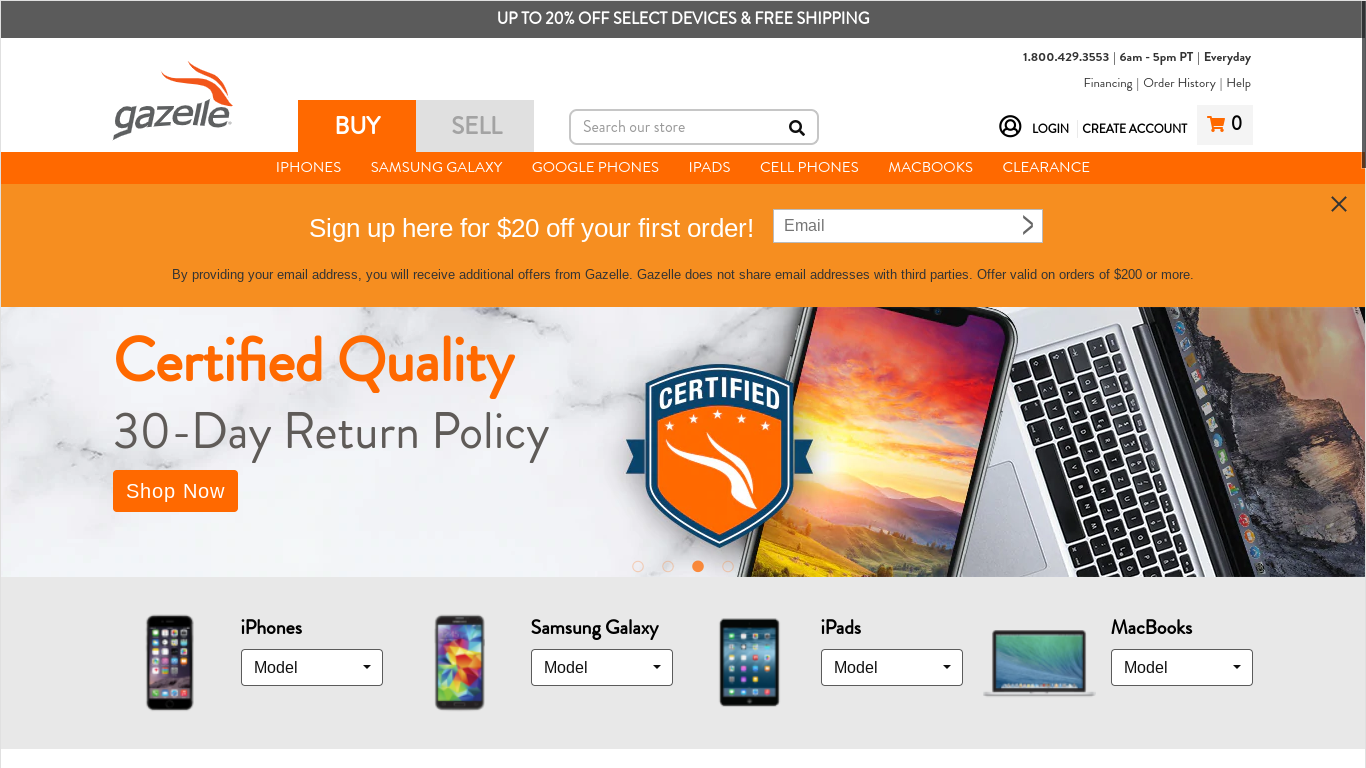The height and width of the screenshot is (768, 1366).
Task: Open the GOOGLE PHONES menu item
Action: point(595,167)
